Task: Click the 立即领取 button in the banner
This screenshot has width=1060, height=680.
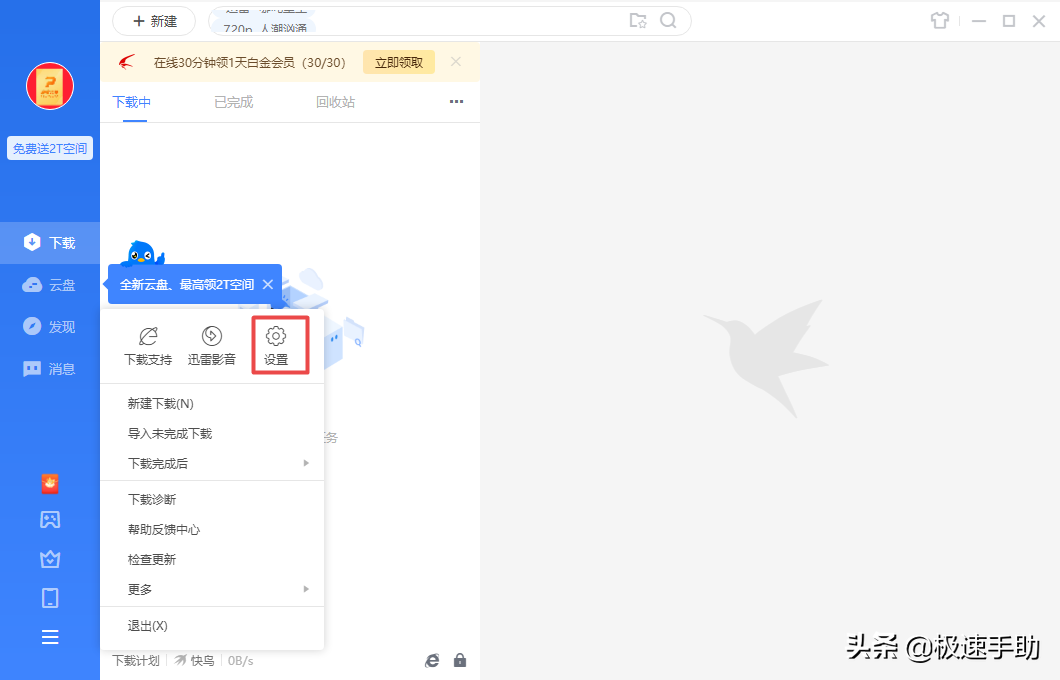Action: (x=398, y=62)
